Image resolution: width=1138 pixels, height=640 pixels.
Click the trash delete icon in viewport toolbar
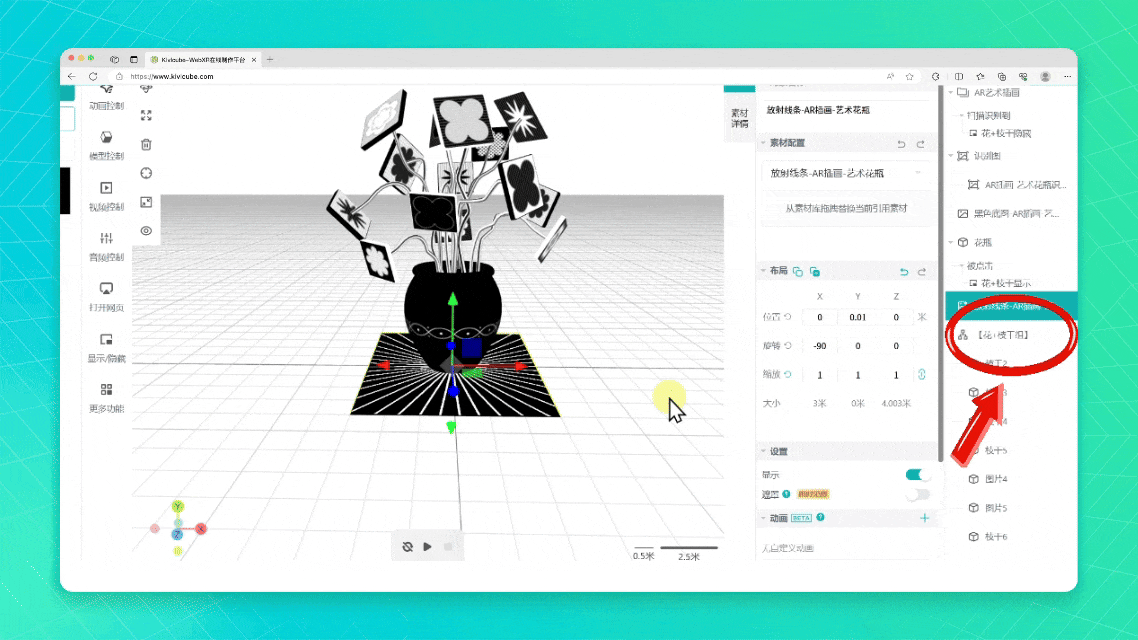tap(146, 144)
